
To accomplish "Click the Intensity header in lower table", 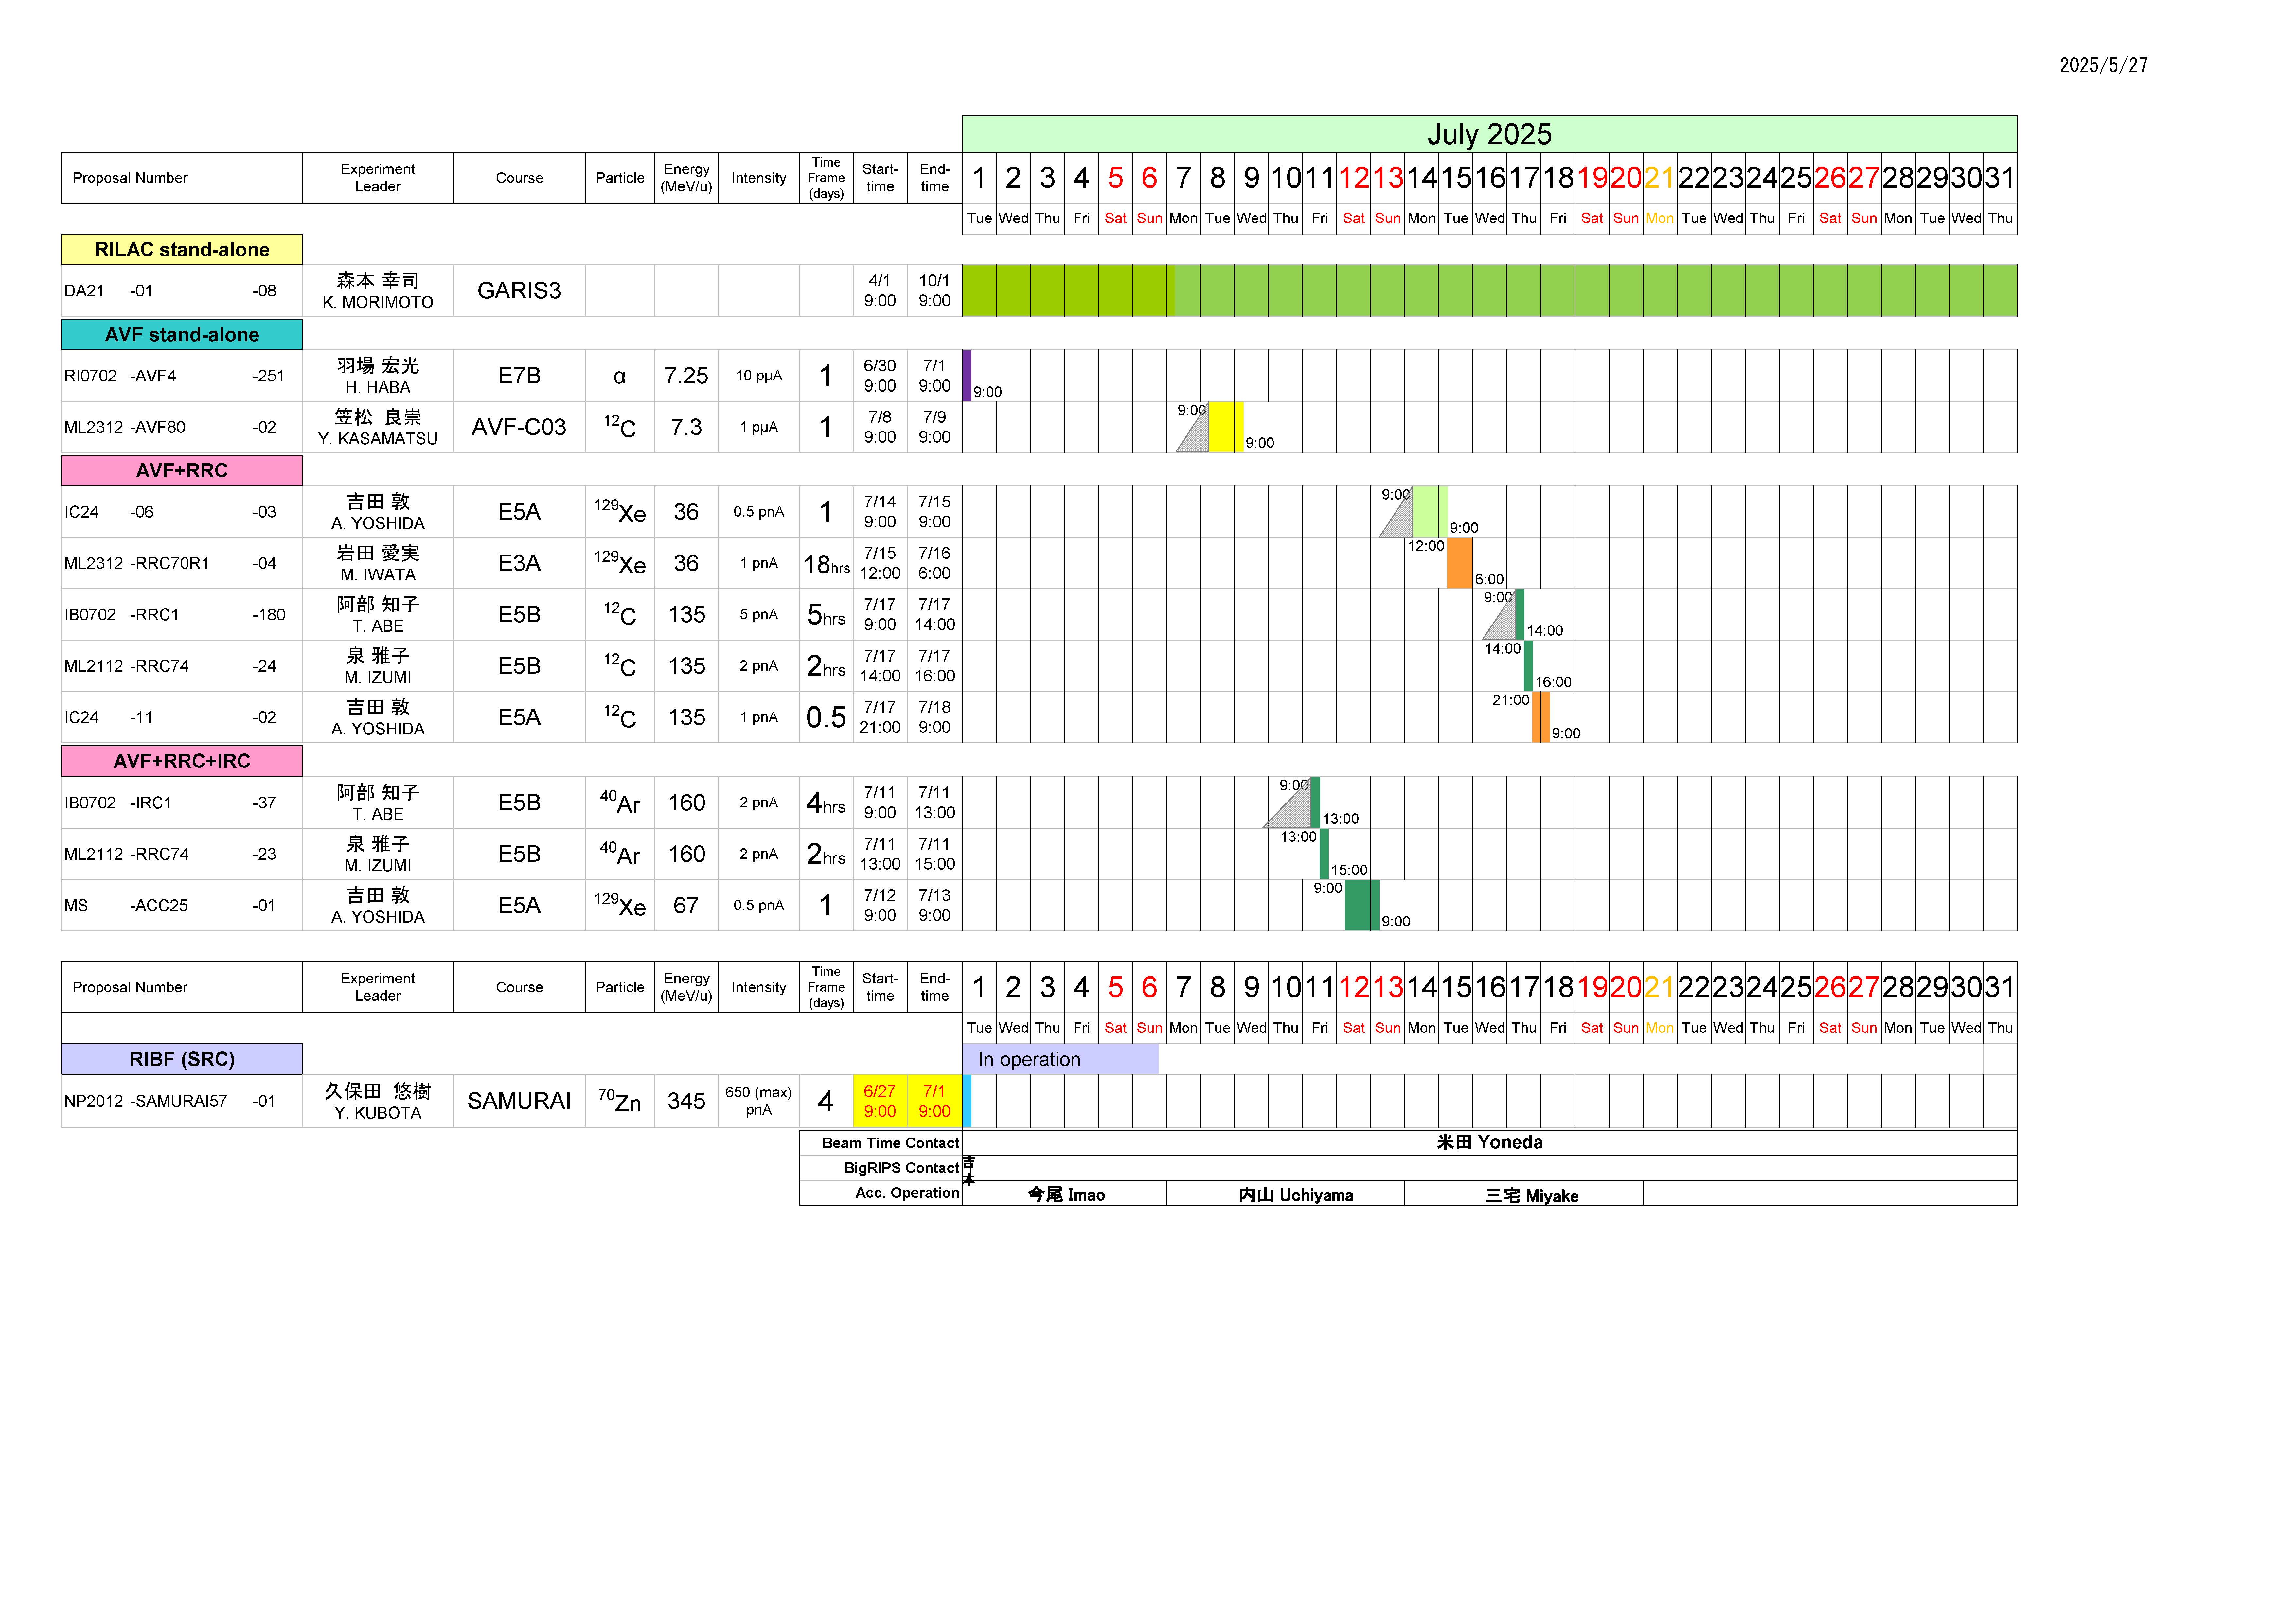I will [759, 987].
